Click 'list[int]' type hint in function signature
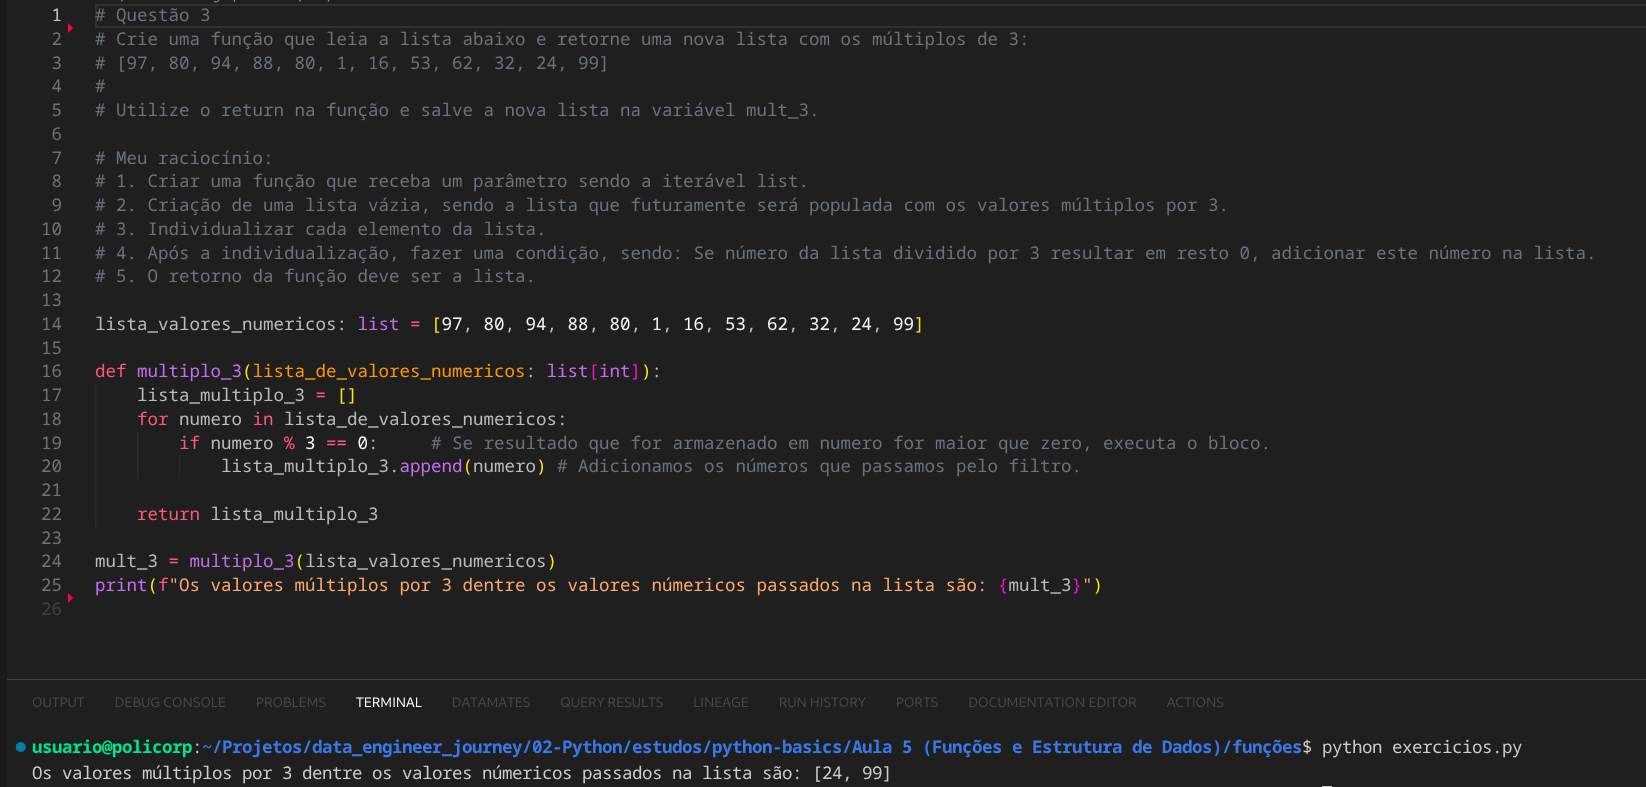 (593, 371)
